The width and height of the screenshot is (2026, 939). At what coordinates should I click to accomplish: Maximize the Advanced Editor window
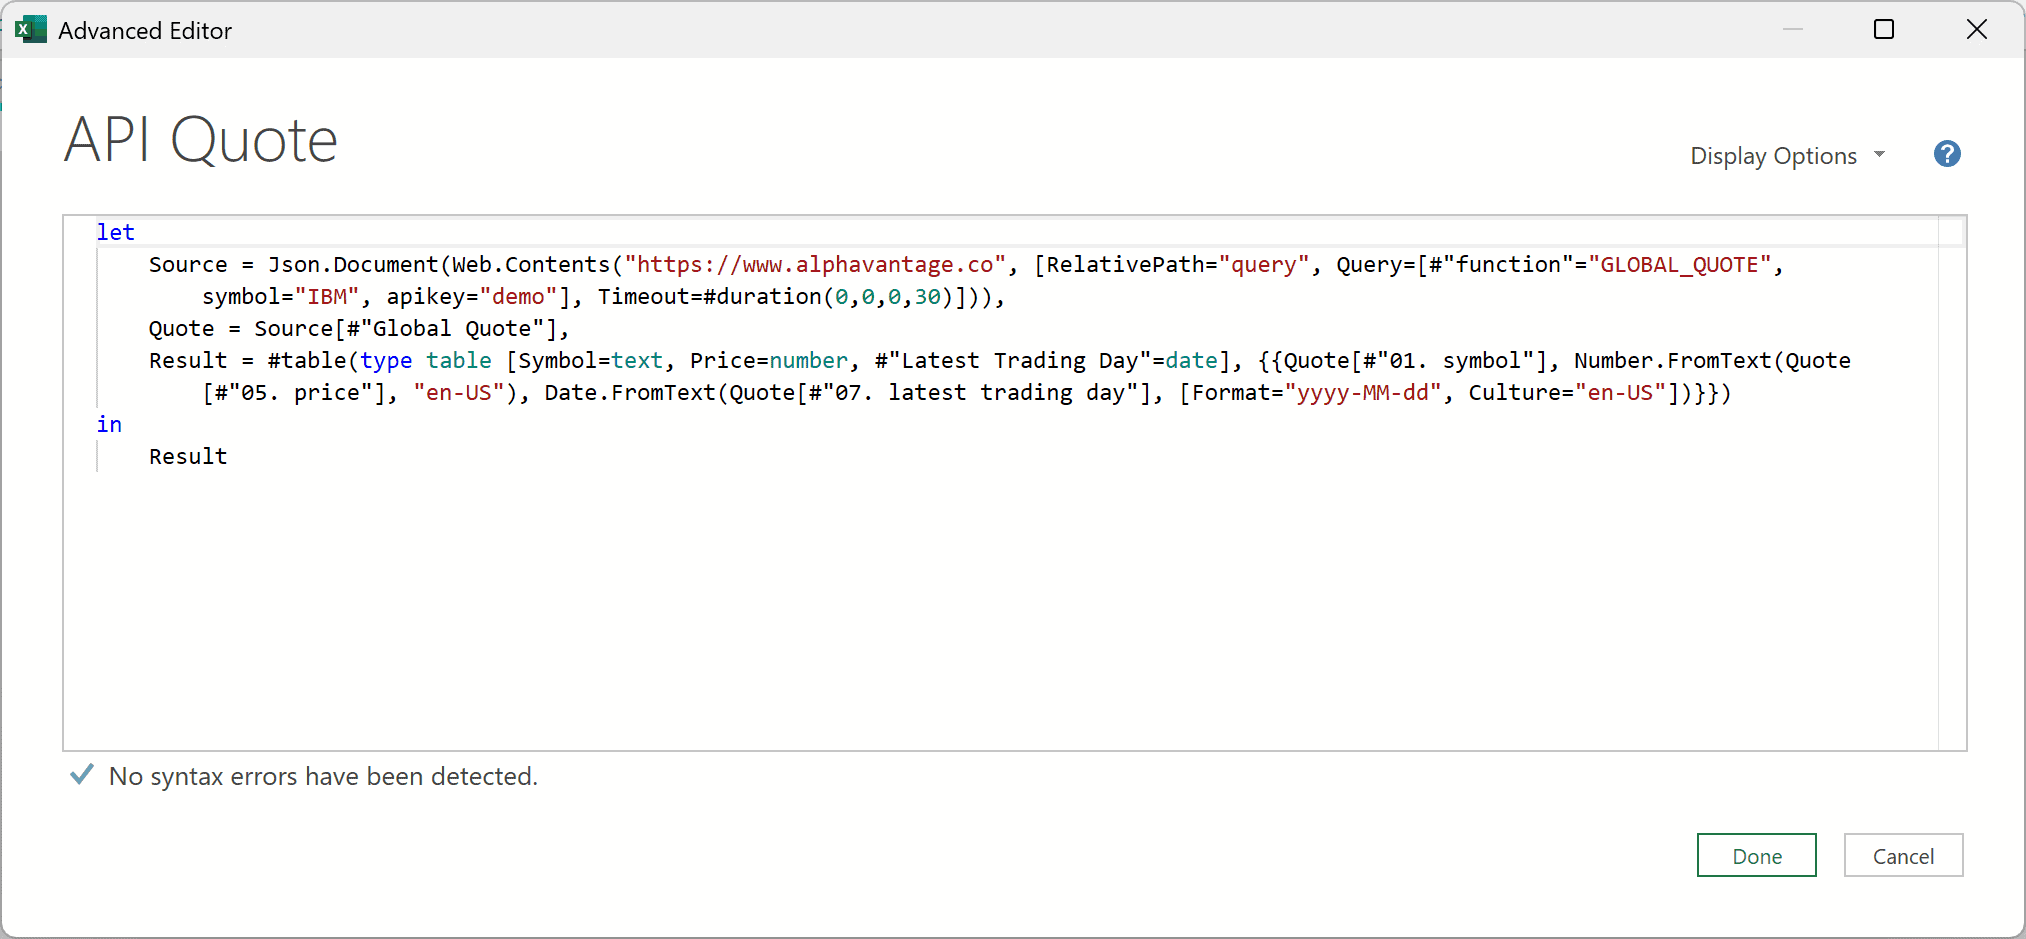(1884, 29)
